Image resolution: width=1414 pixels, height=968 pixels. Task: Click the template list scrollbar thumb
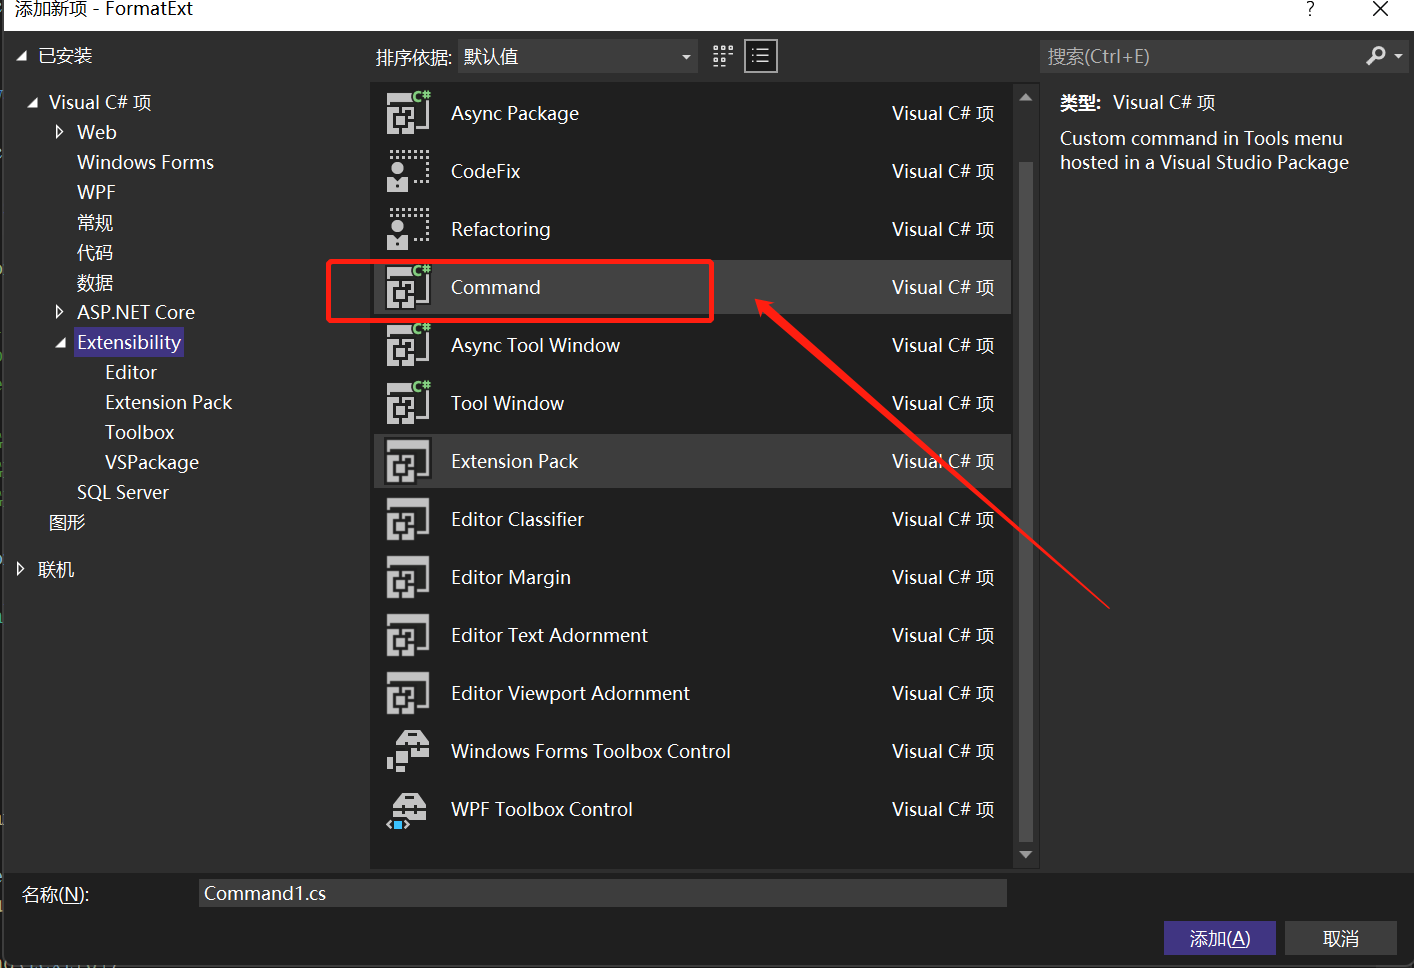(1025, 500)
